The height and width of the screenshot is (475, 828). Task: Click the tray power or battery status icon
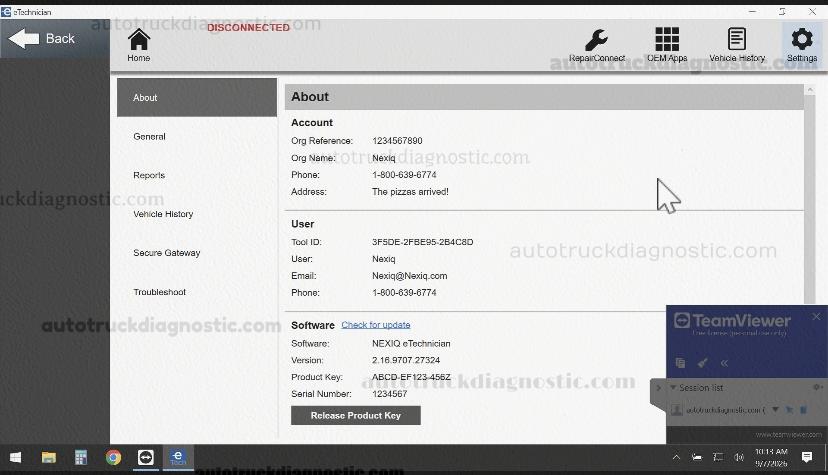[697, 458]
